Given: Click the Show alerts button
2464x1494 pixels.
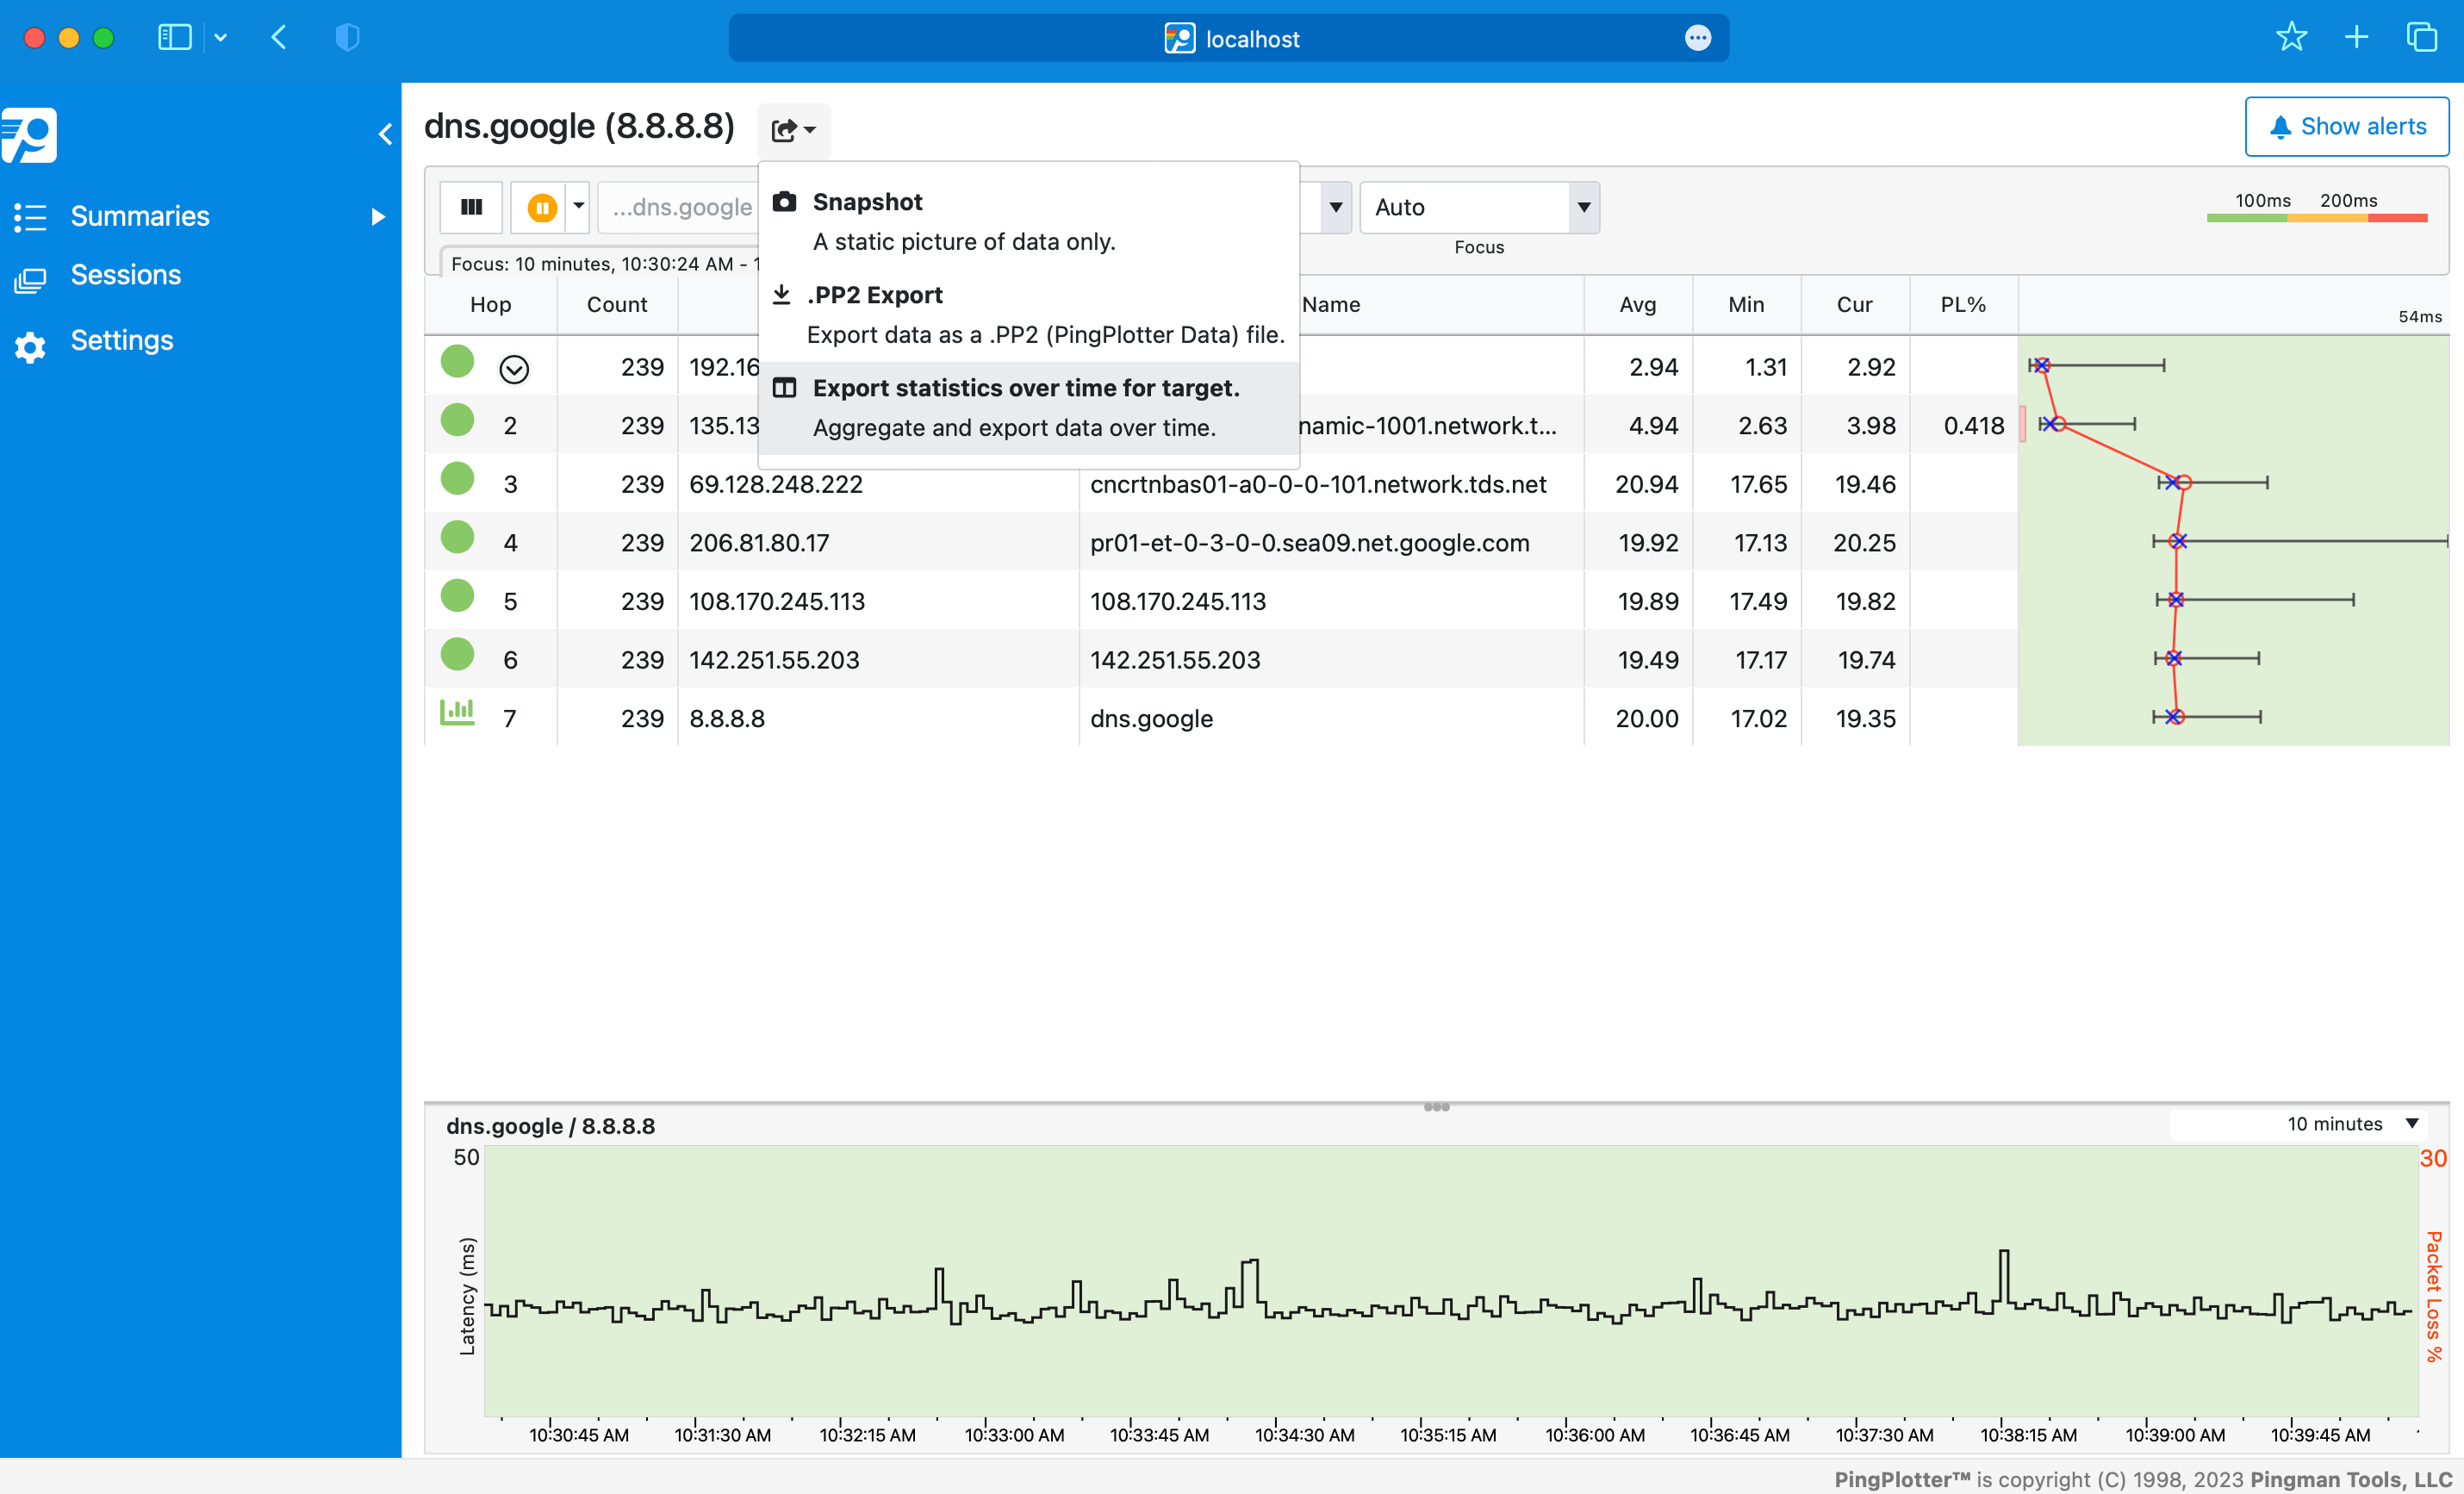Looking at the screenshot, I should click(2347, 126).
